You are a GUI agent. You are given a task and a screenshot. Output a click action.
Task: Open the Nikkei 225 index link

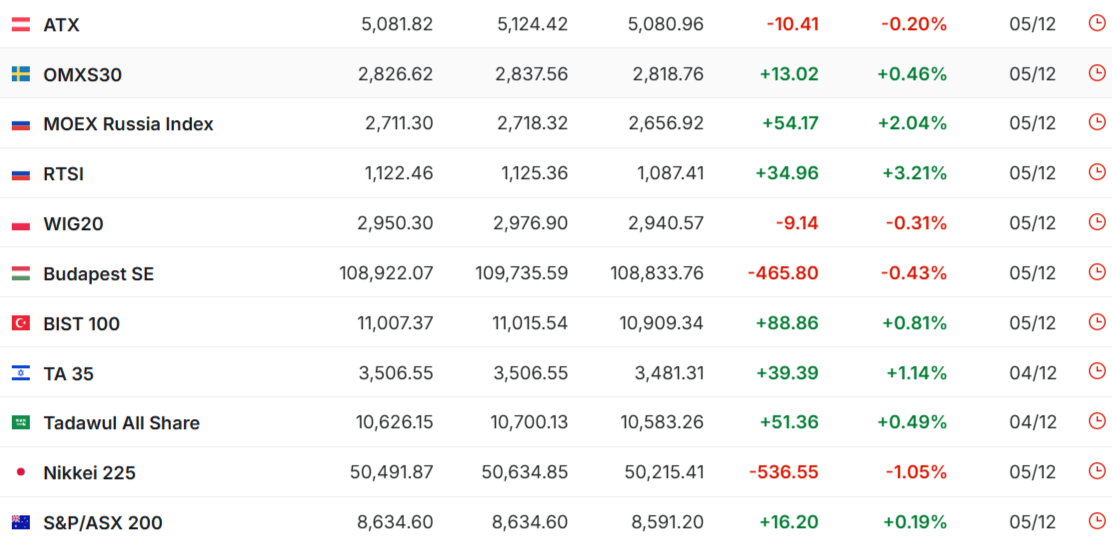point(89,473)
